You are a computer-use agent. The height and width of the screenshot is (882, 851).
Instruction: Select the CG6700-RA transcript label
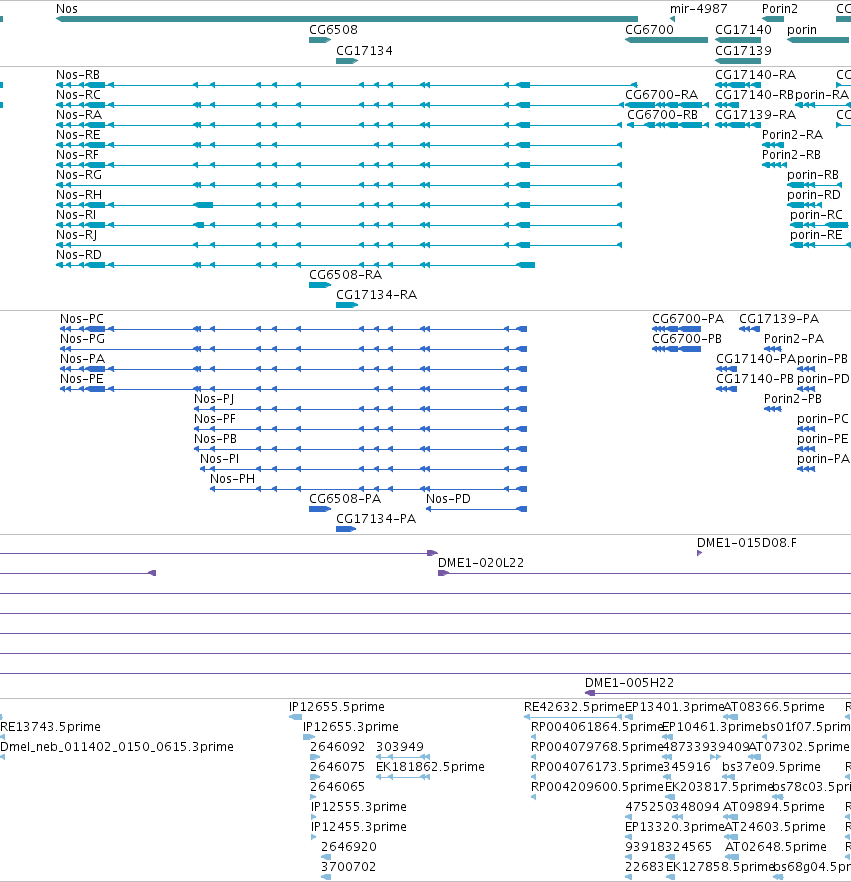661,95
